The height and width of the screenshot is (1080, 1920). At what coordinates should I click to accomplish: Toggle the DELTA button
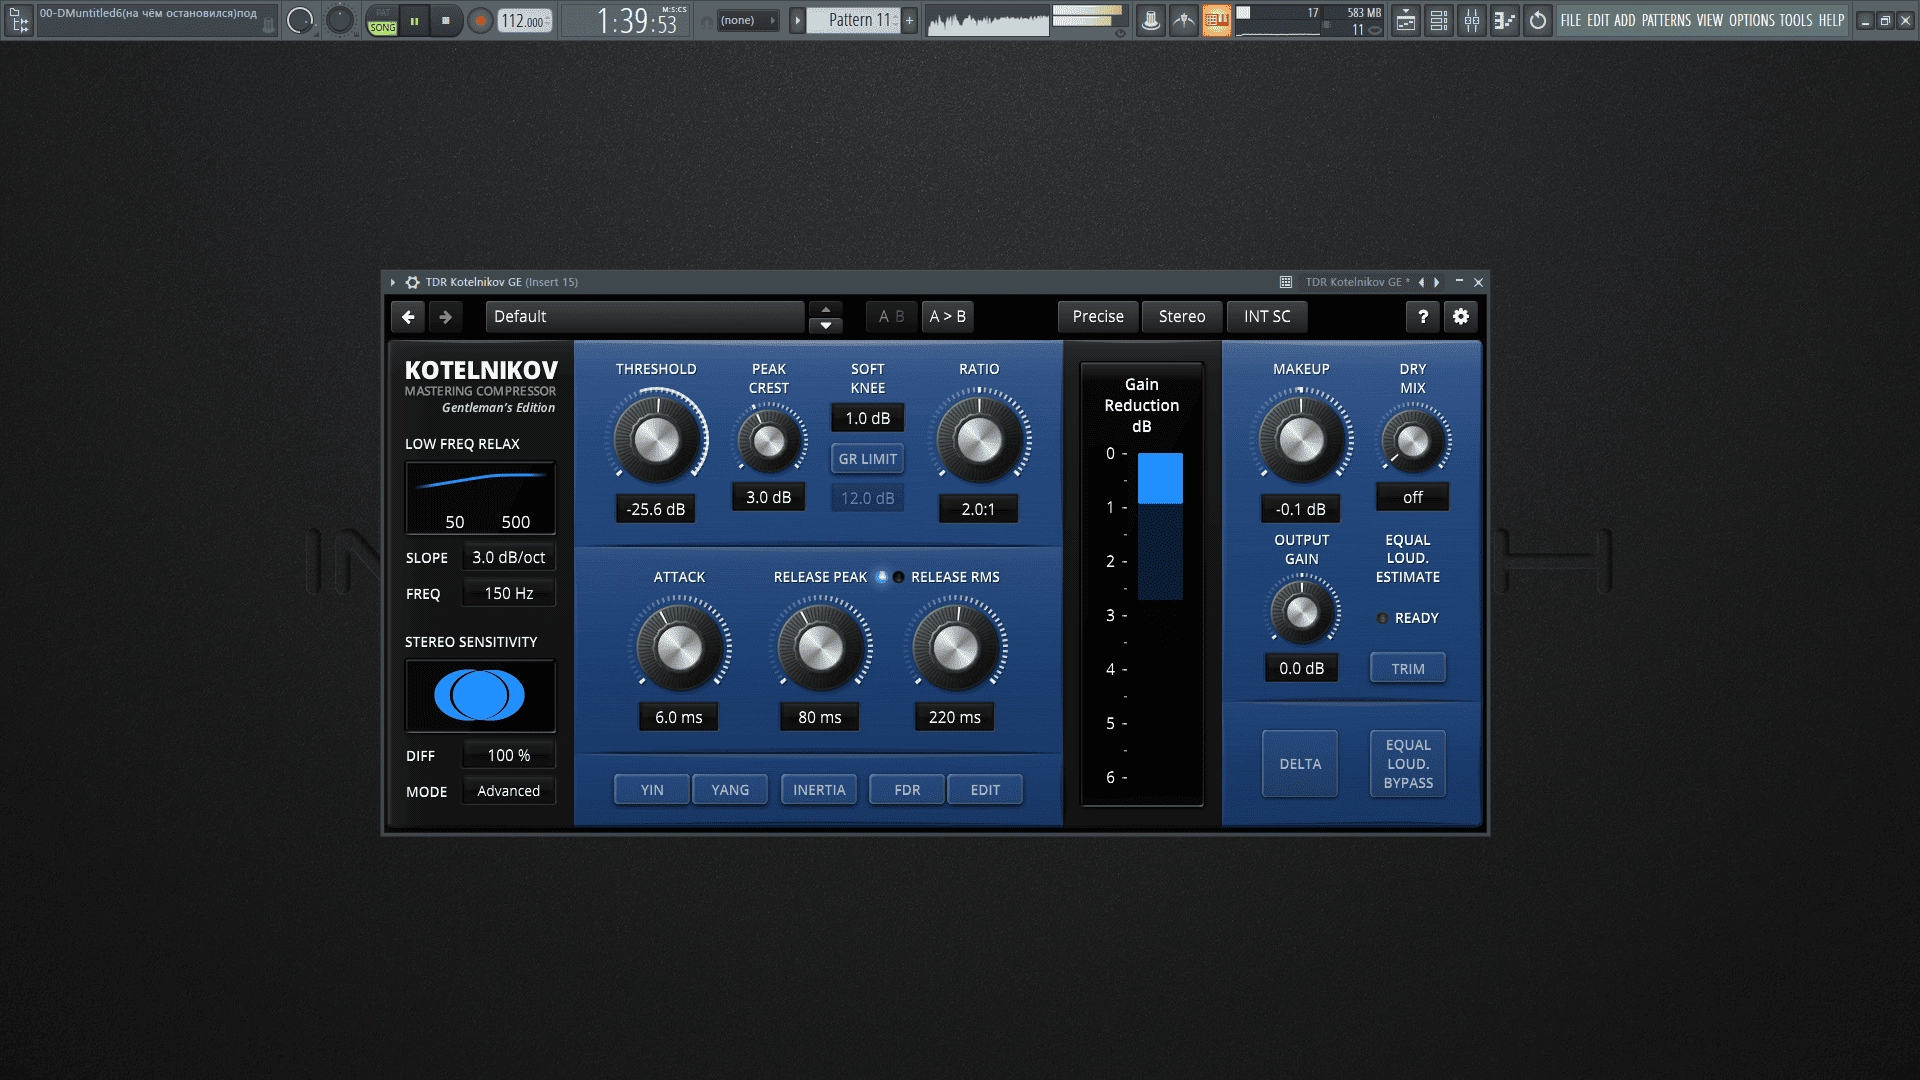(x=1300, y=764)
